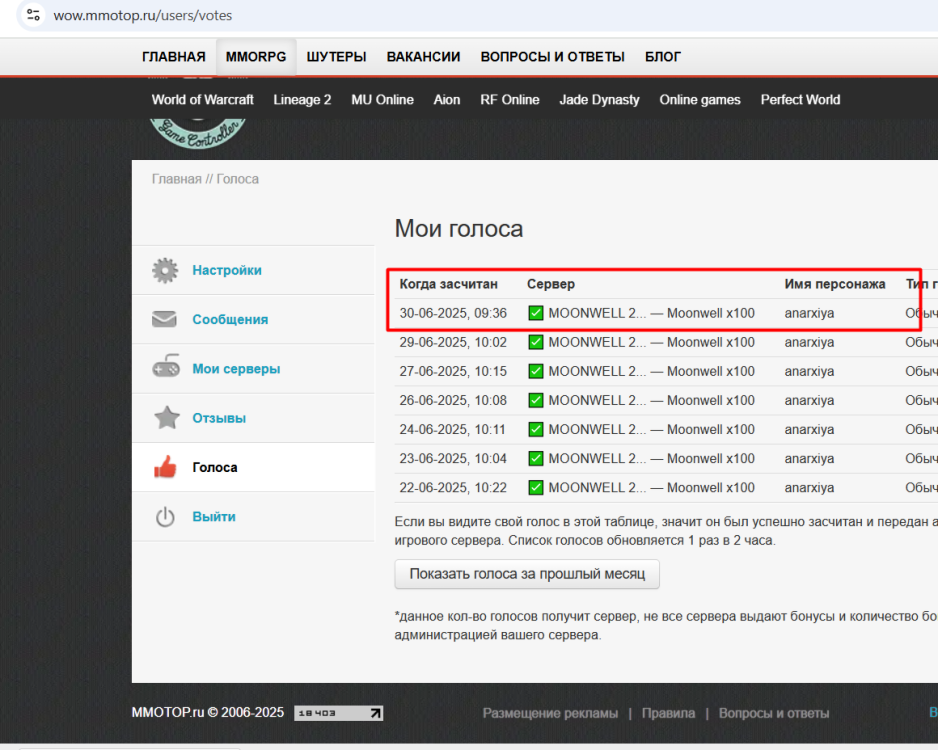Click the Главная breadcrumb link
938x750 pixels.
pyautogui.click(x=175, y=179)
